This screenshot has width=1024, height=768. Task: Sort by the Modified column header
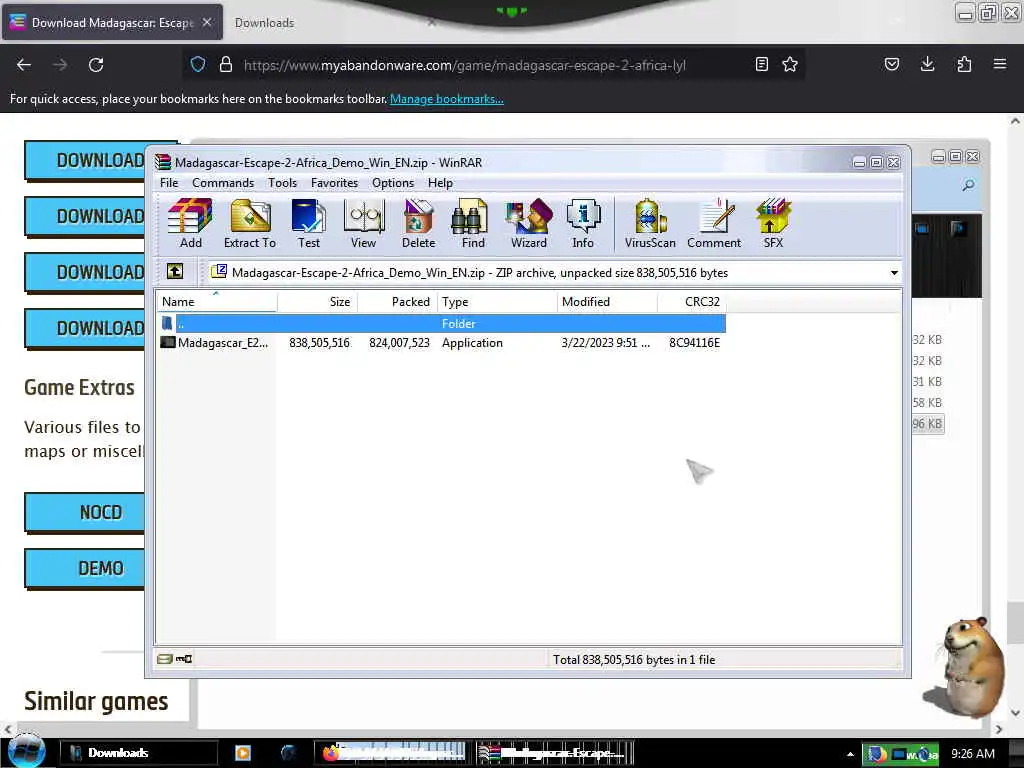pyautogui.click(x=607, y=302)
